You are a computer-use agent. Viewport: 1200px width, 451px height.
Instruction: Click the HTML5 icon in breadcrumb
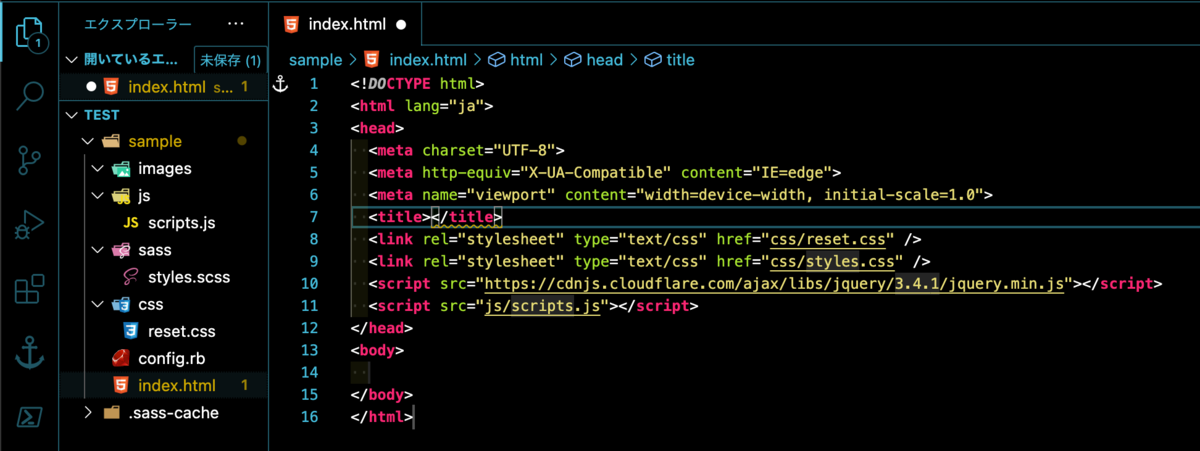click(x=373, y=60)
